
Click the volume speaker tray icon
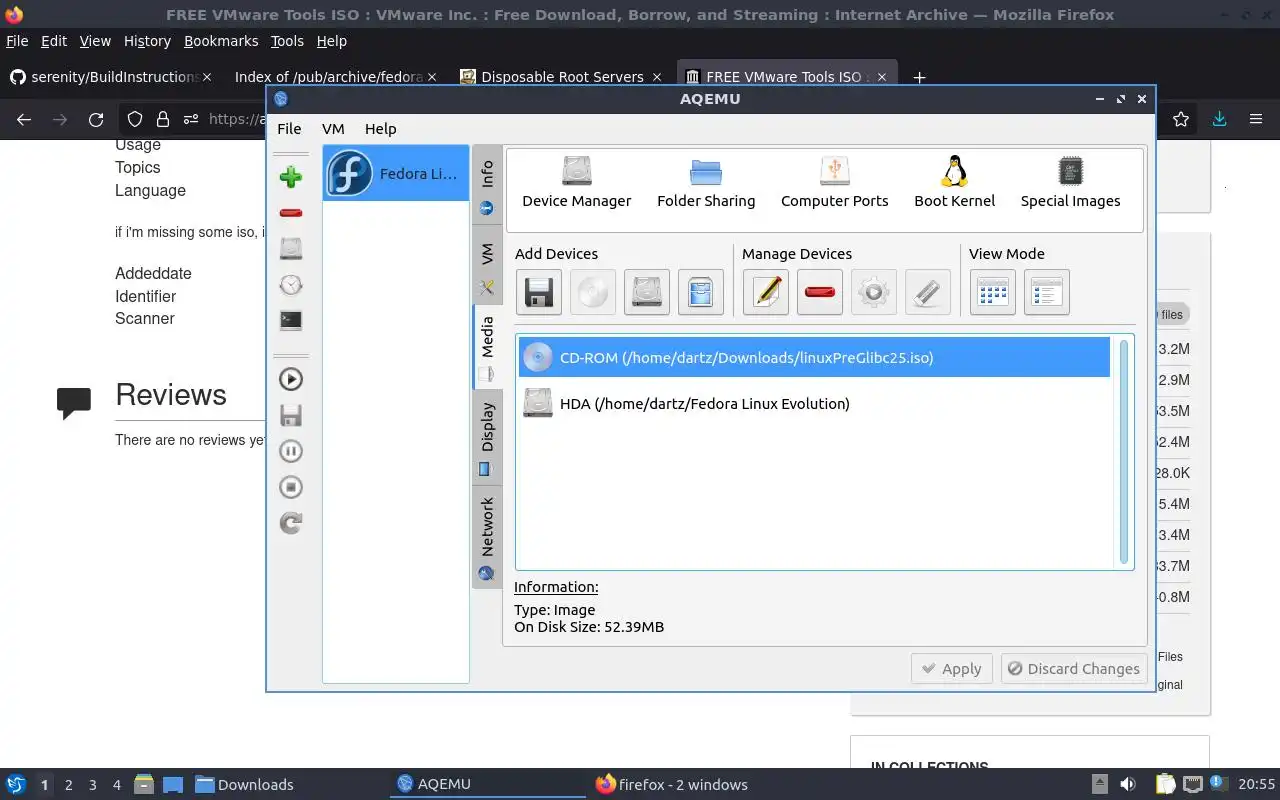coord(1127,784)
